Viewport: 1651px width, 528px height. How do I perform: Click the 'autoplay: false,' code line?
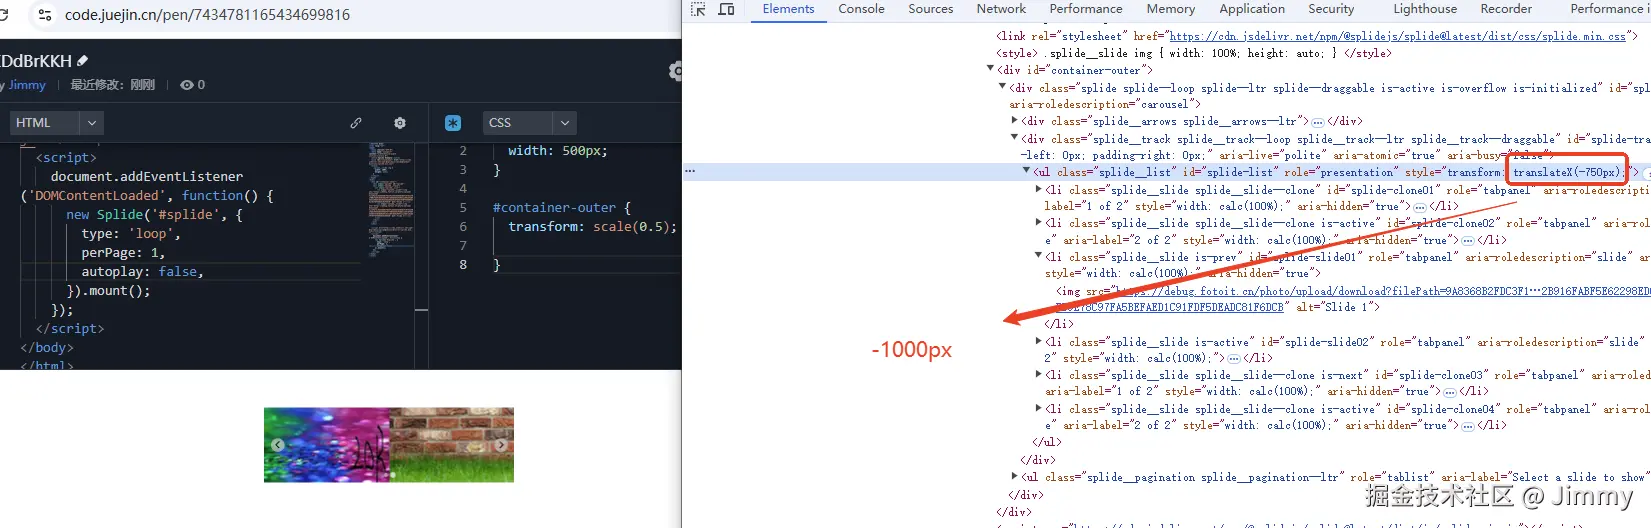tap(142, 272)
